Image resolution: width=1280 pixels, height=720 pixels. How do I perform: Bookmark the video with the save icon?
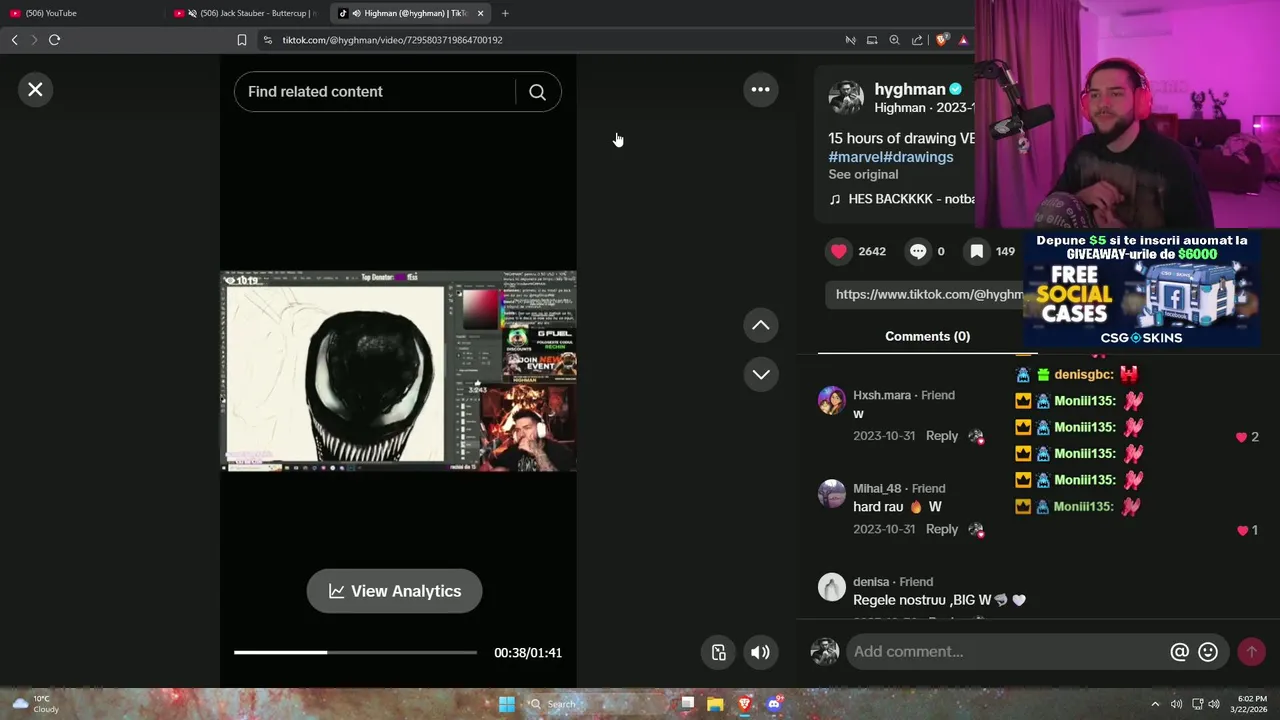click(x=976, y=251)
